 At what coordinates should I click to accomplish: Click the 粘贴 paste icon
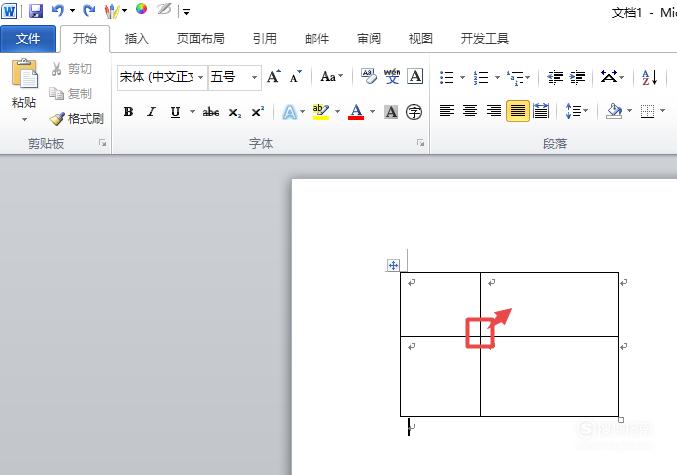24,74
